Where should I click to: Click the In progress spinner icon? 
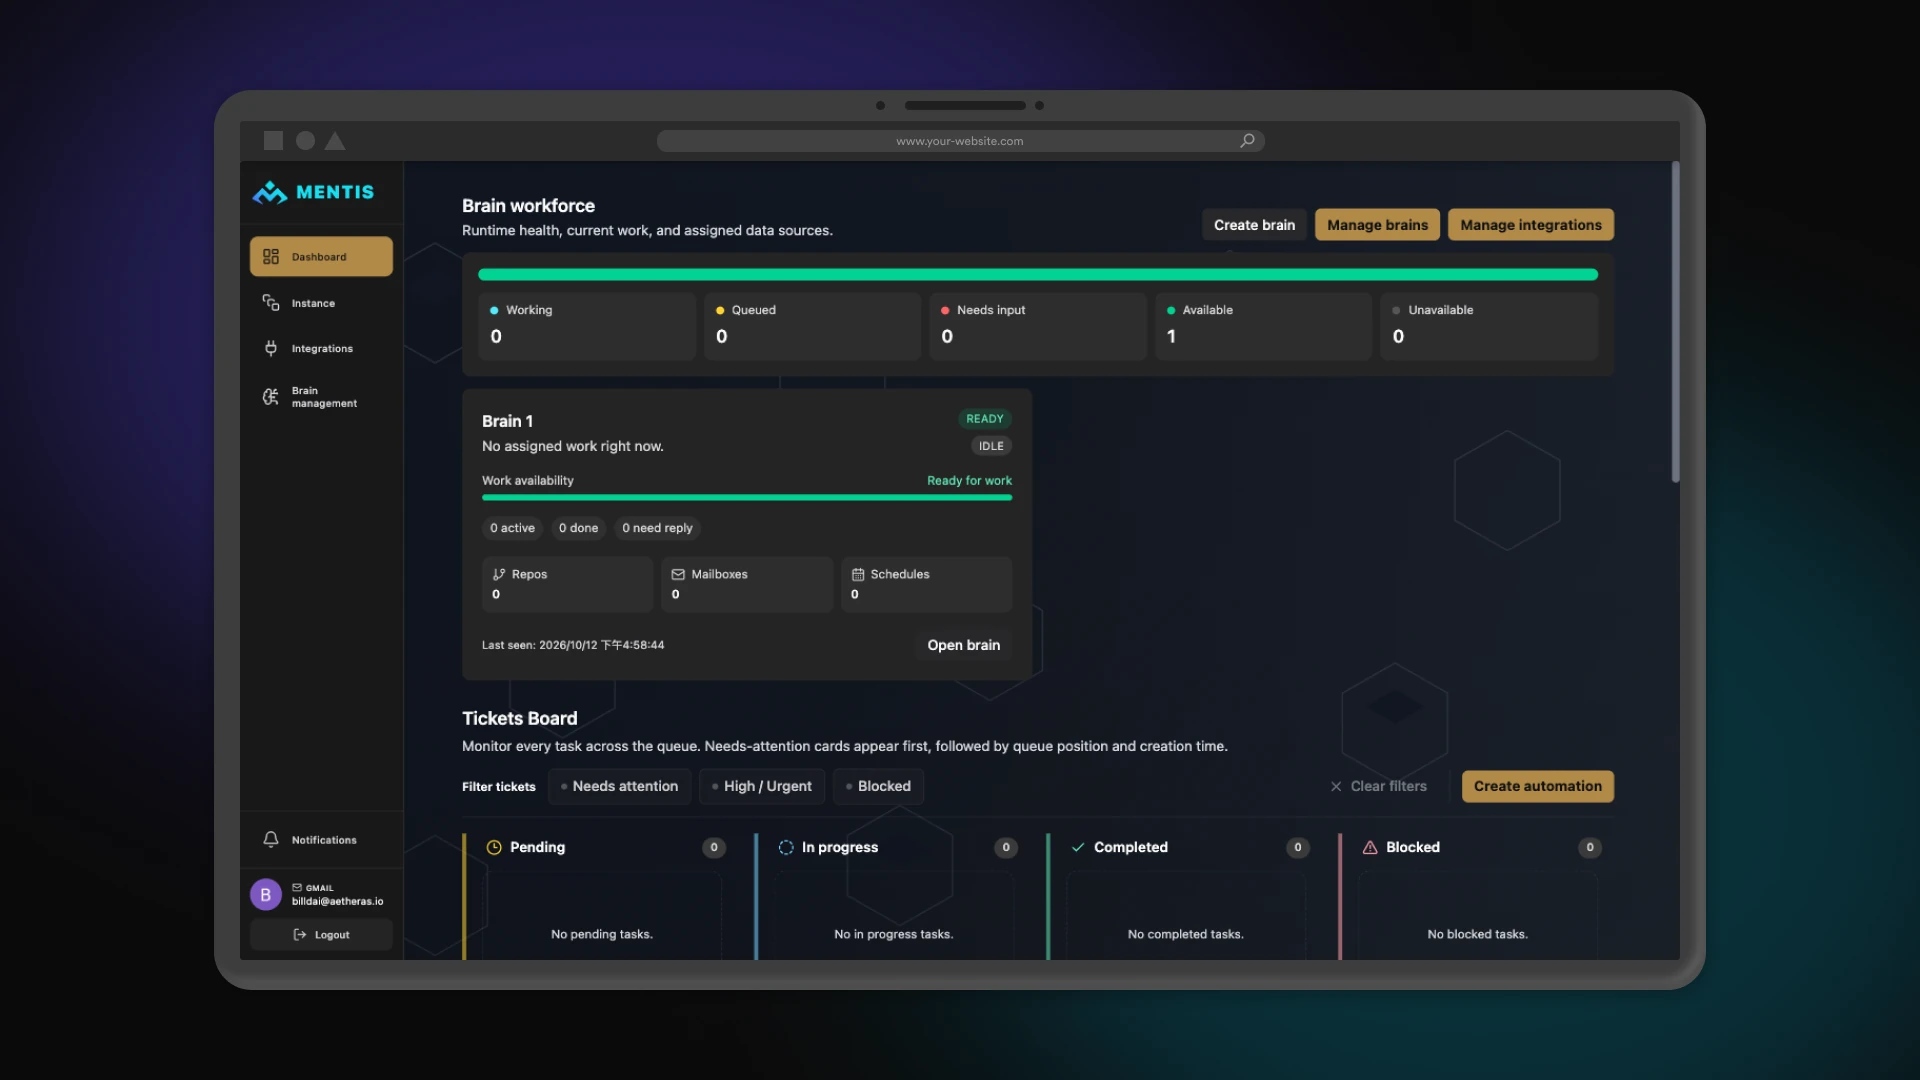click(x=786, y=847)
